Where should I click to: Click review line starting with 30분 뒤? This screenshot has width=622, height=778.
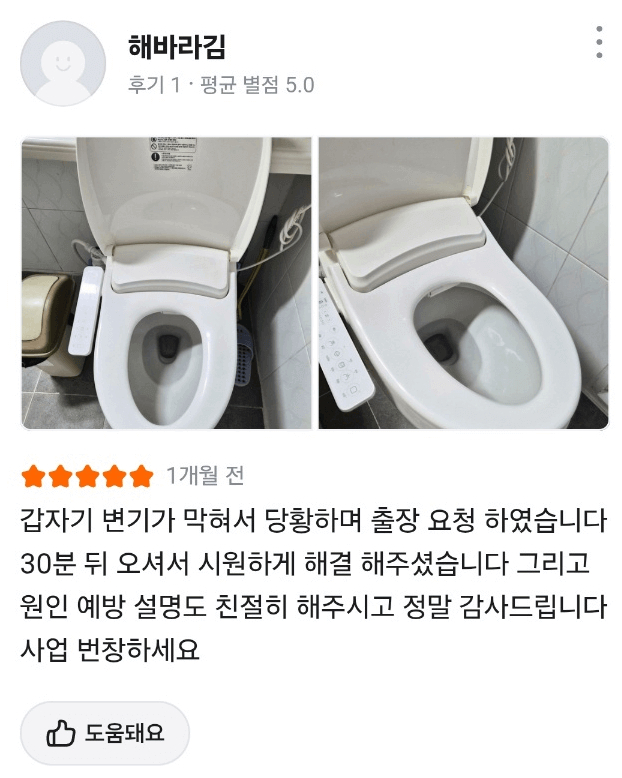pos(305,563)
